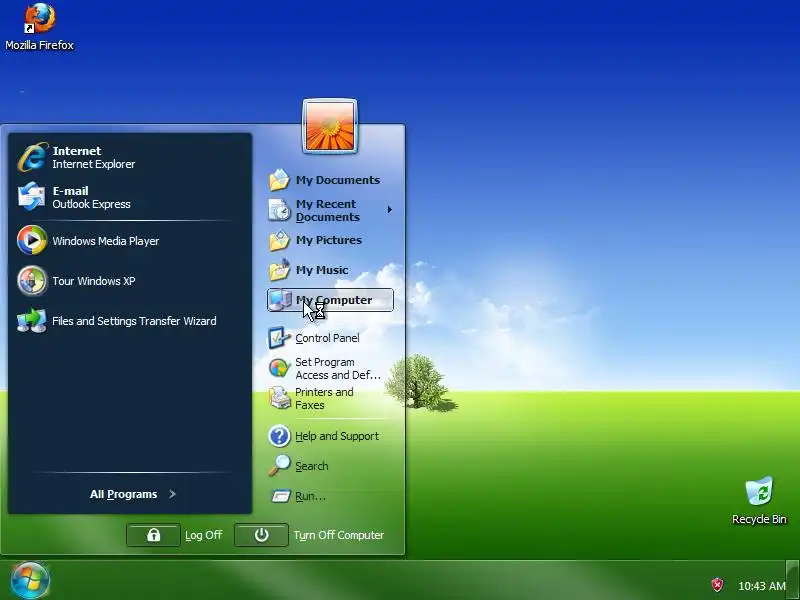Viewport: 800px width, 600px height.
Task: Click the Recycle Bin label text
Action: pyautogui.click(x=759, y=519)
